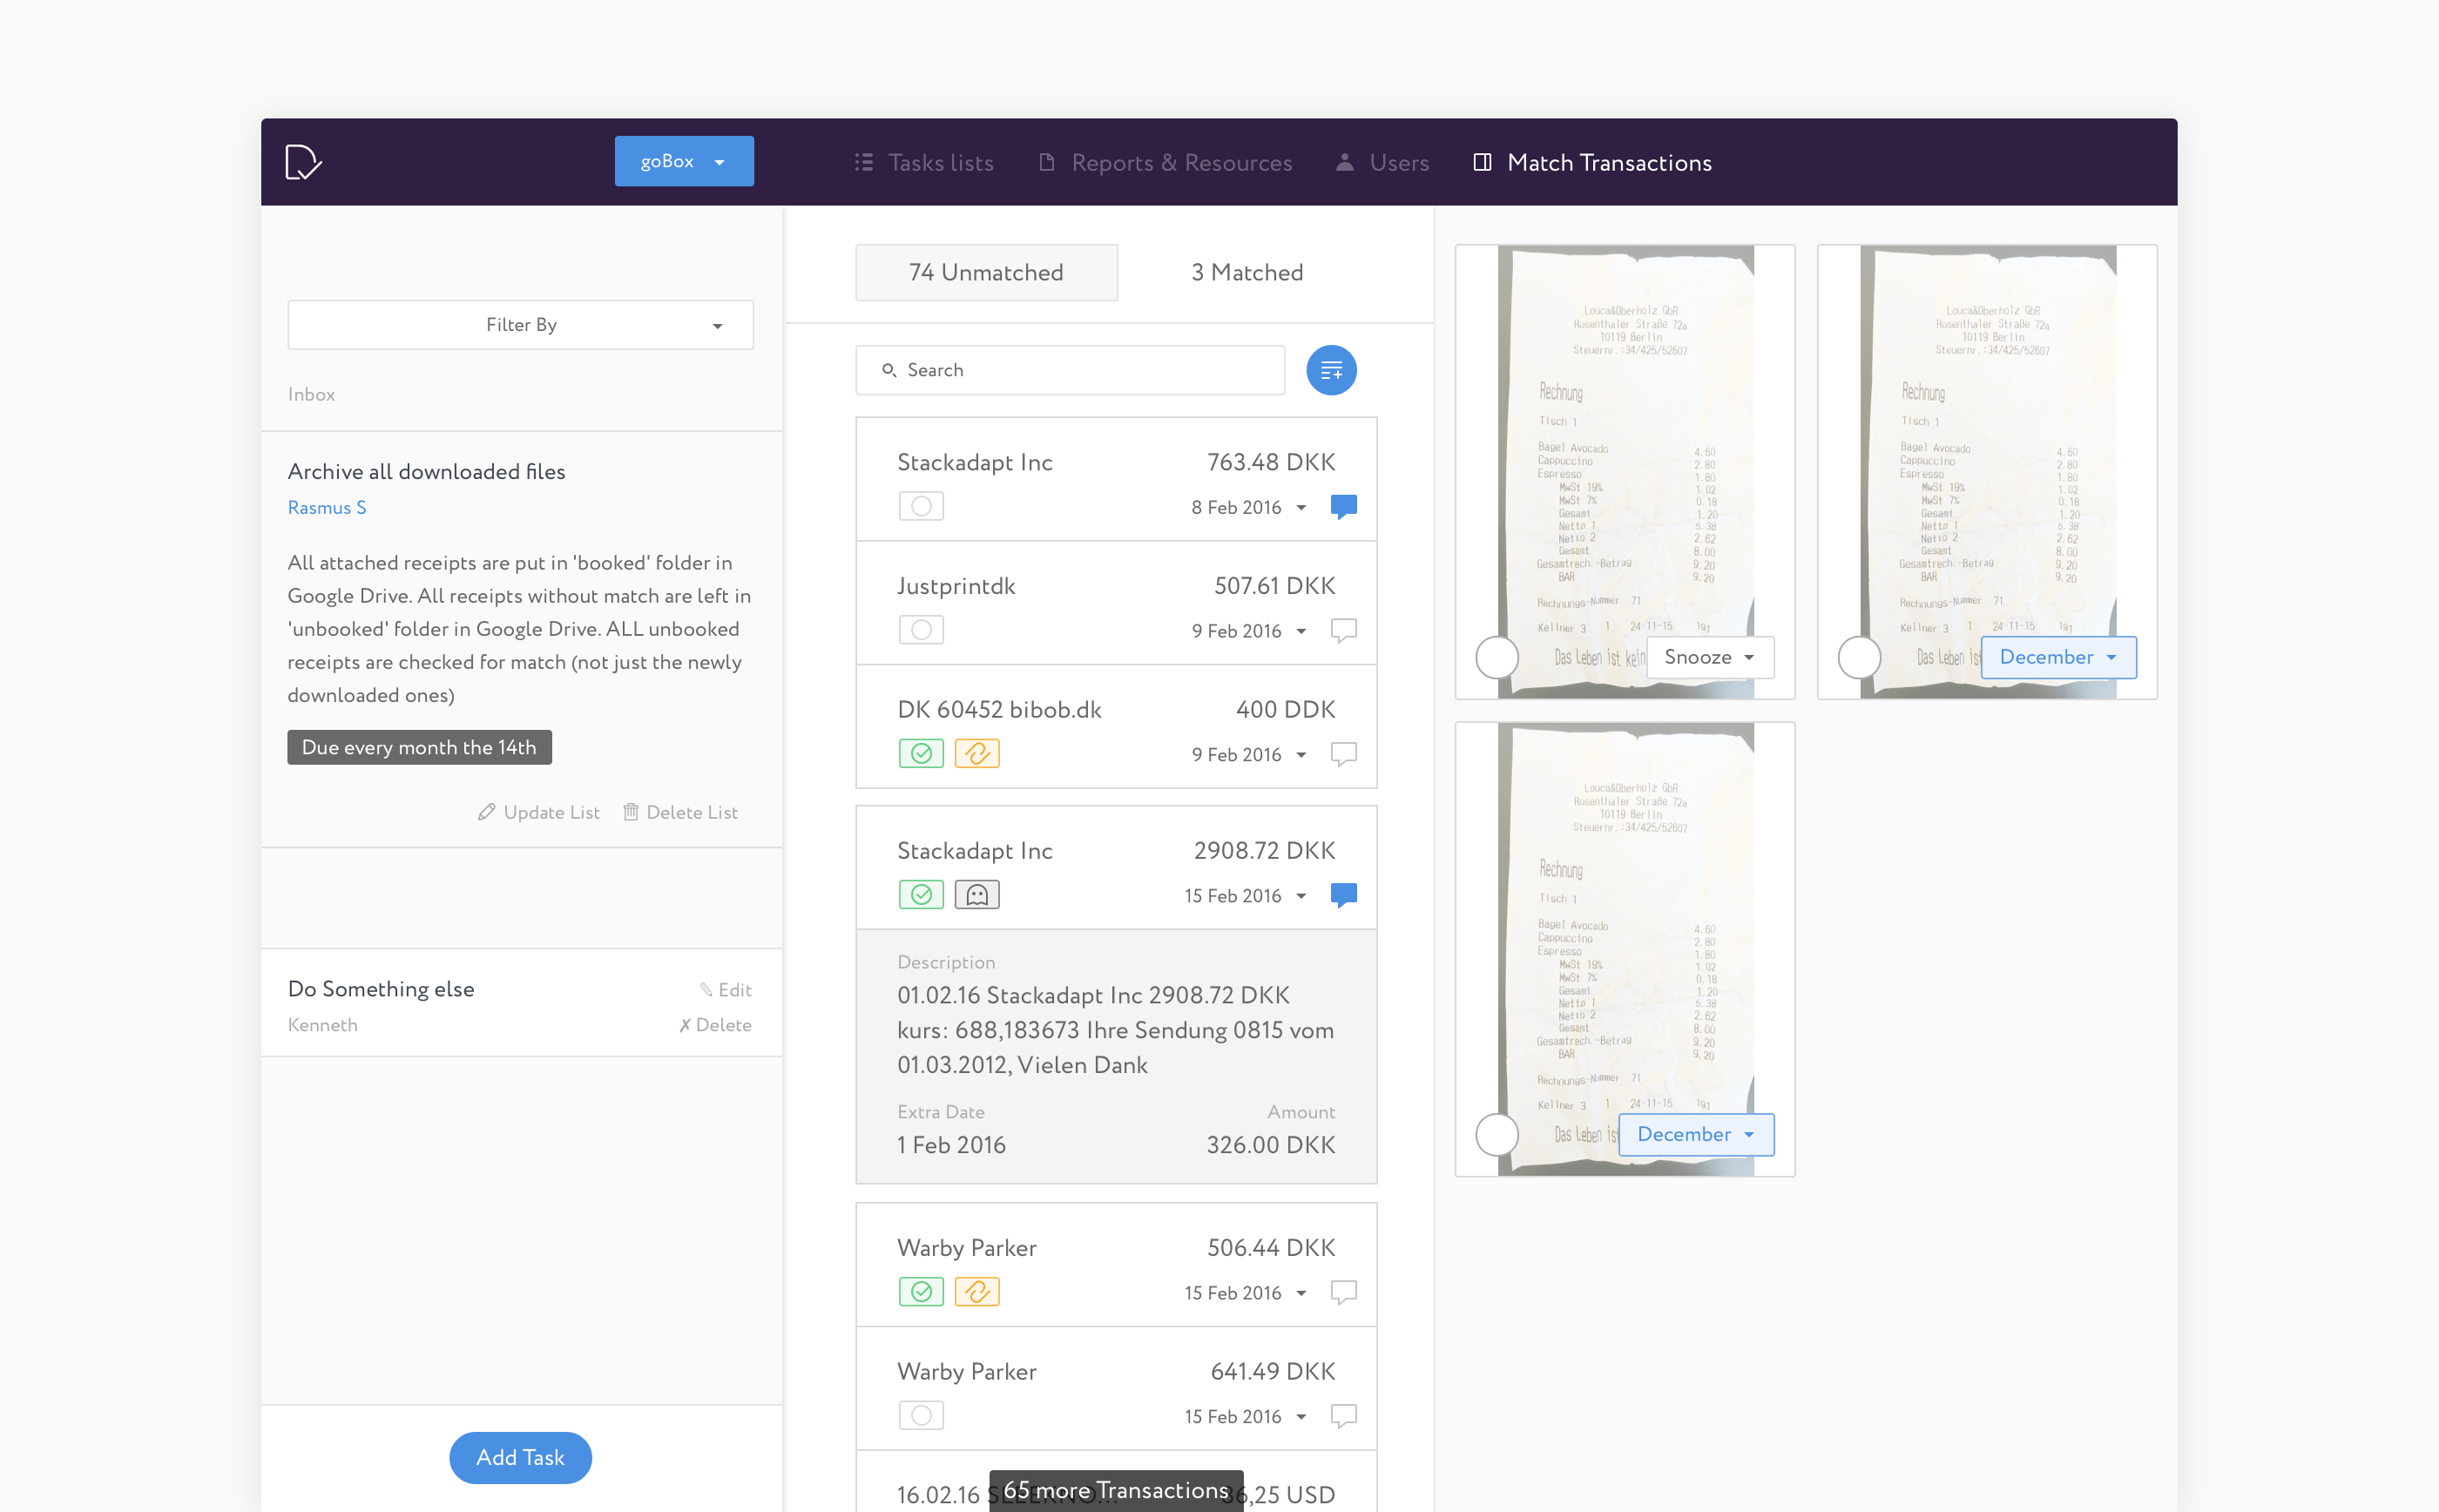The width and height of the screenshot is (2439, 1512).
Task: Open Reports & Resources menu
Action: [1166, 162]
